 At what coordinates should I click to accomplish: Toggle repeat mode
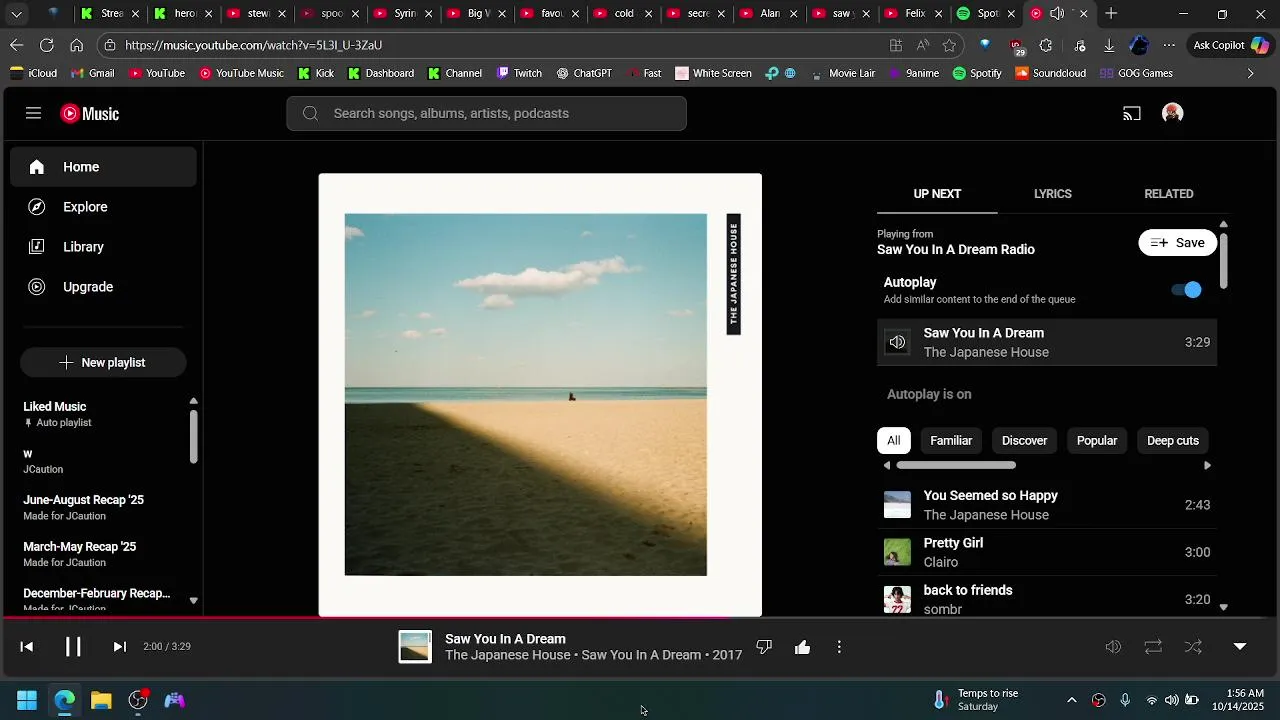click(x=1153, y=647)
